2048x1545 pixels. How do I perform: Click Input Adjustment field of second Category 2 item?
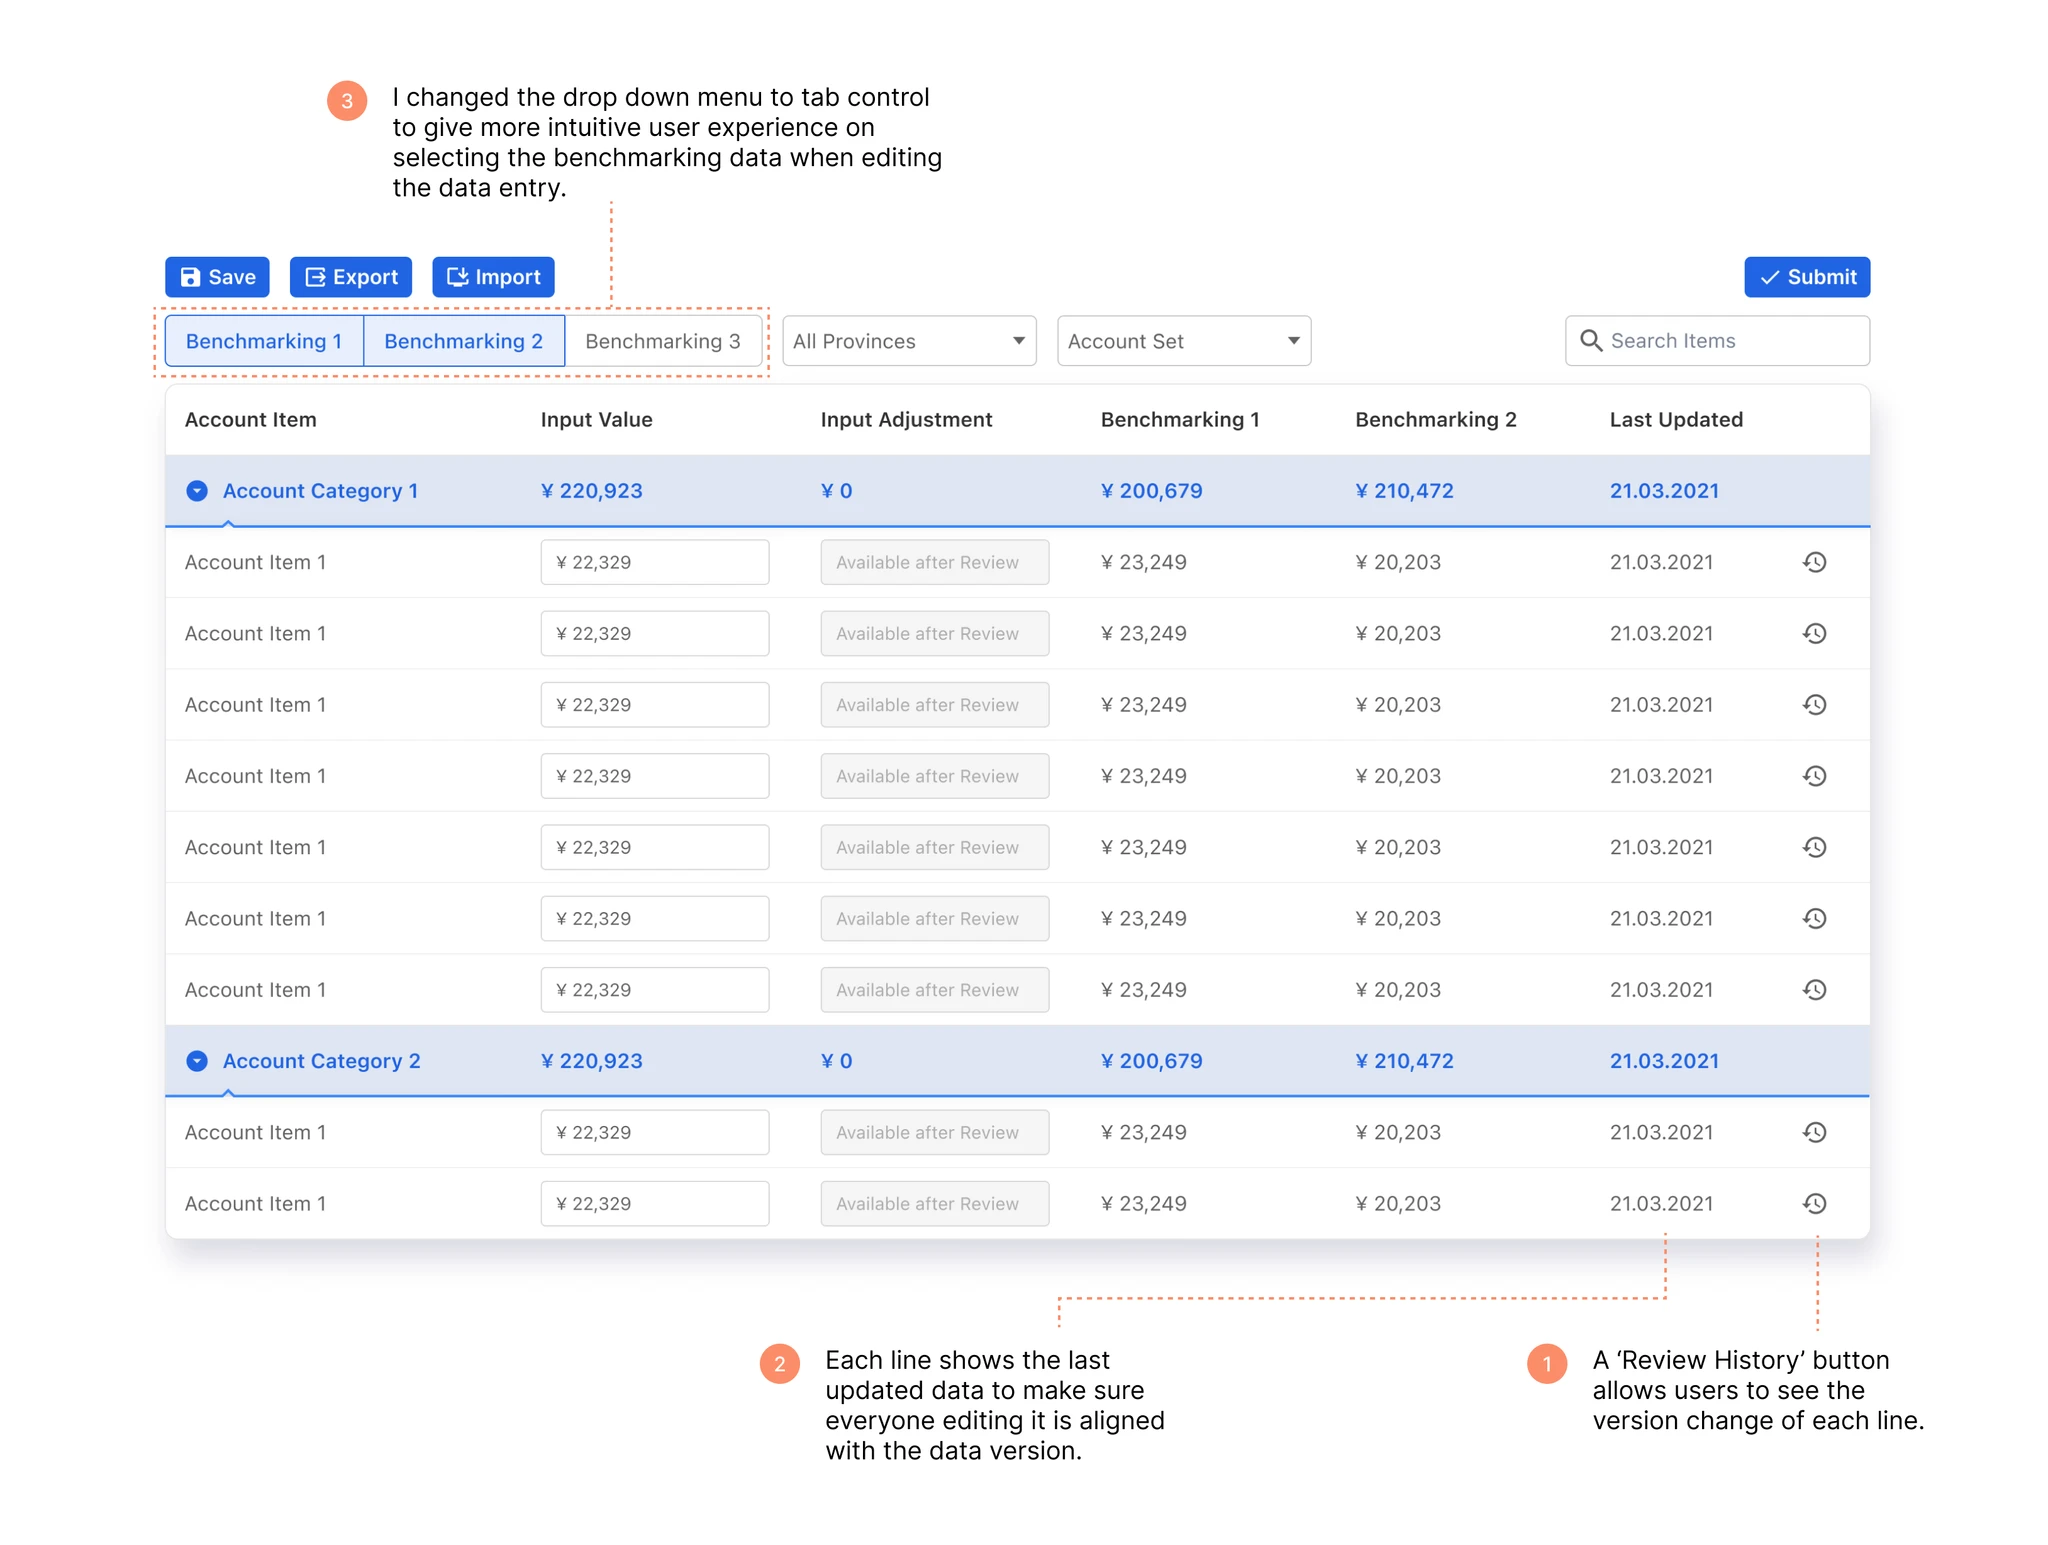[935, 1203]
